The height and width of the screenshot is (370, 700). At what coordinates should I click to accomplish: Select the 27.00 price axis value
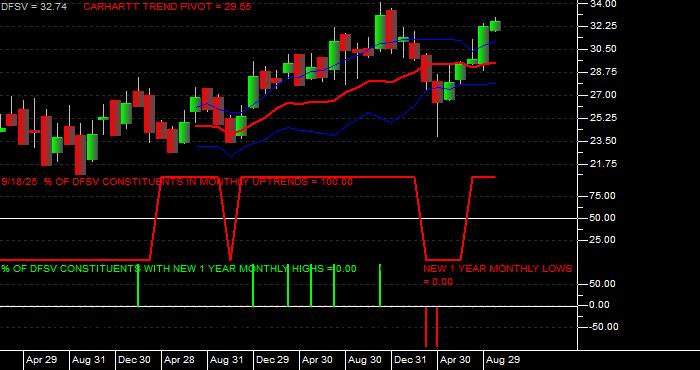click(x=603, y=95)
